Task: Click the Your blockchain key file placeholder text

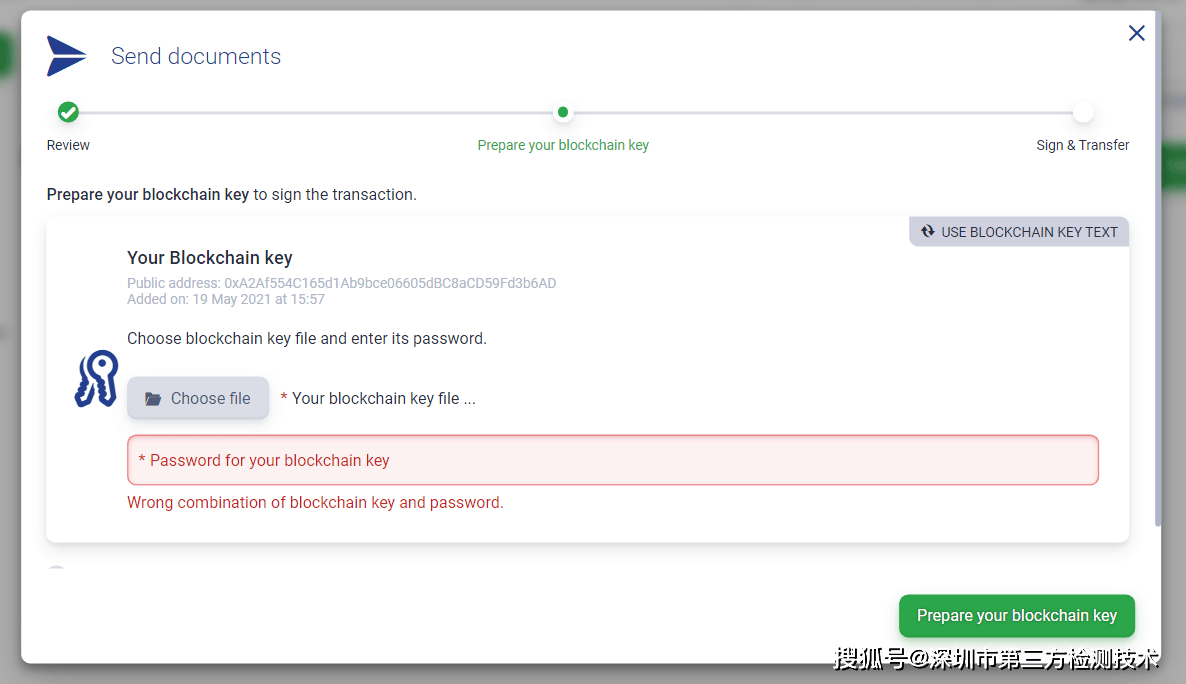Action: click(x=383, y=398)
